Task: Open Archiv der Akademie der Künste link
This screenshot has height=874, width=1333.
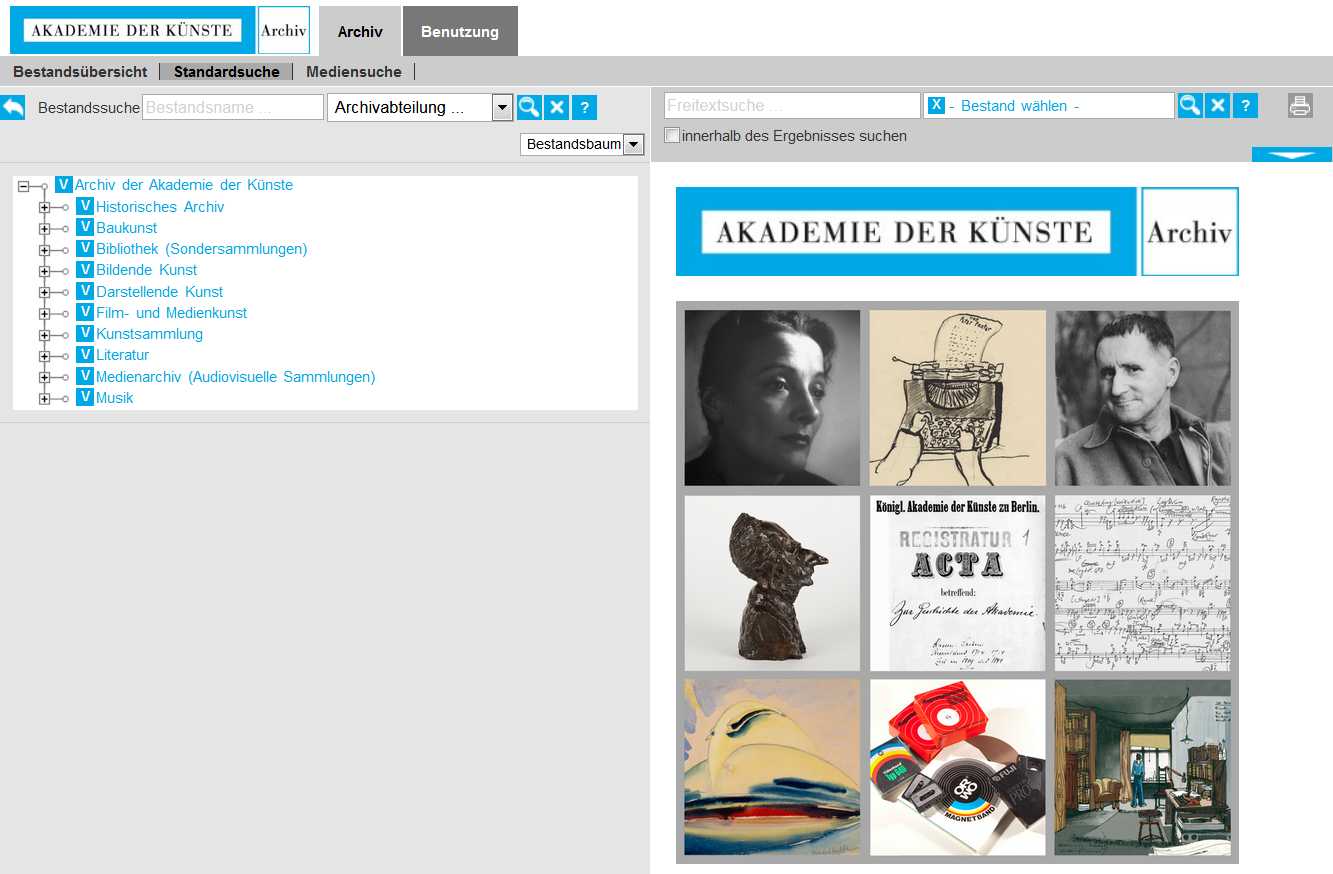Action: tap(184, 185)
